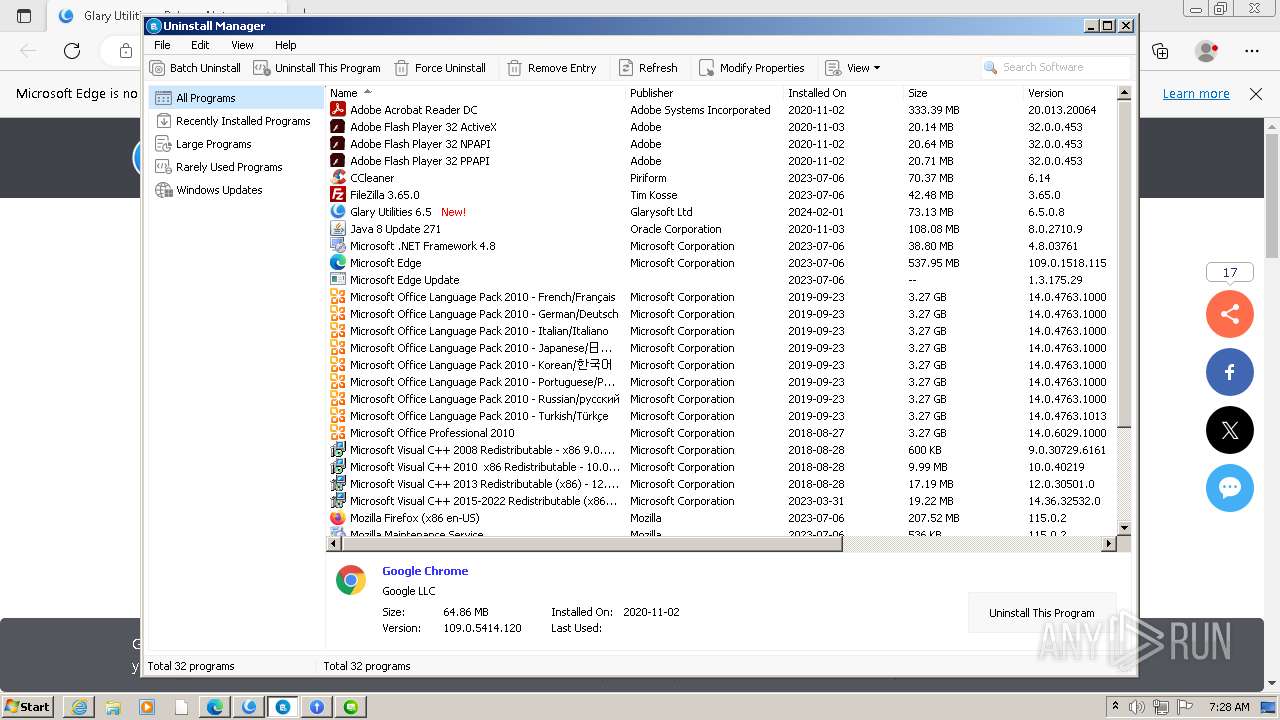Click the blue chat comment button
Viewport: 1280px width, 720px height.
(1230, 488)
